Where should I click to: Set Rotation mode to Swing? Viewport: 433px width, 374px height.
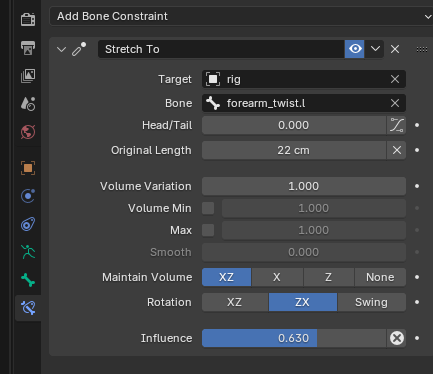pyautogui.click(x=372, y=302)
